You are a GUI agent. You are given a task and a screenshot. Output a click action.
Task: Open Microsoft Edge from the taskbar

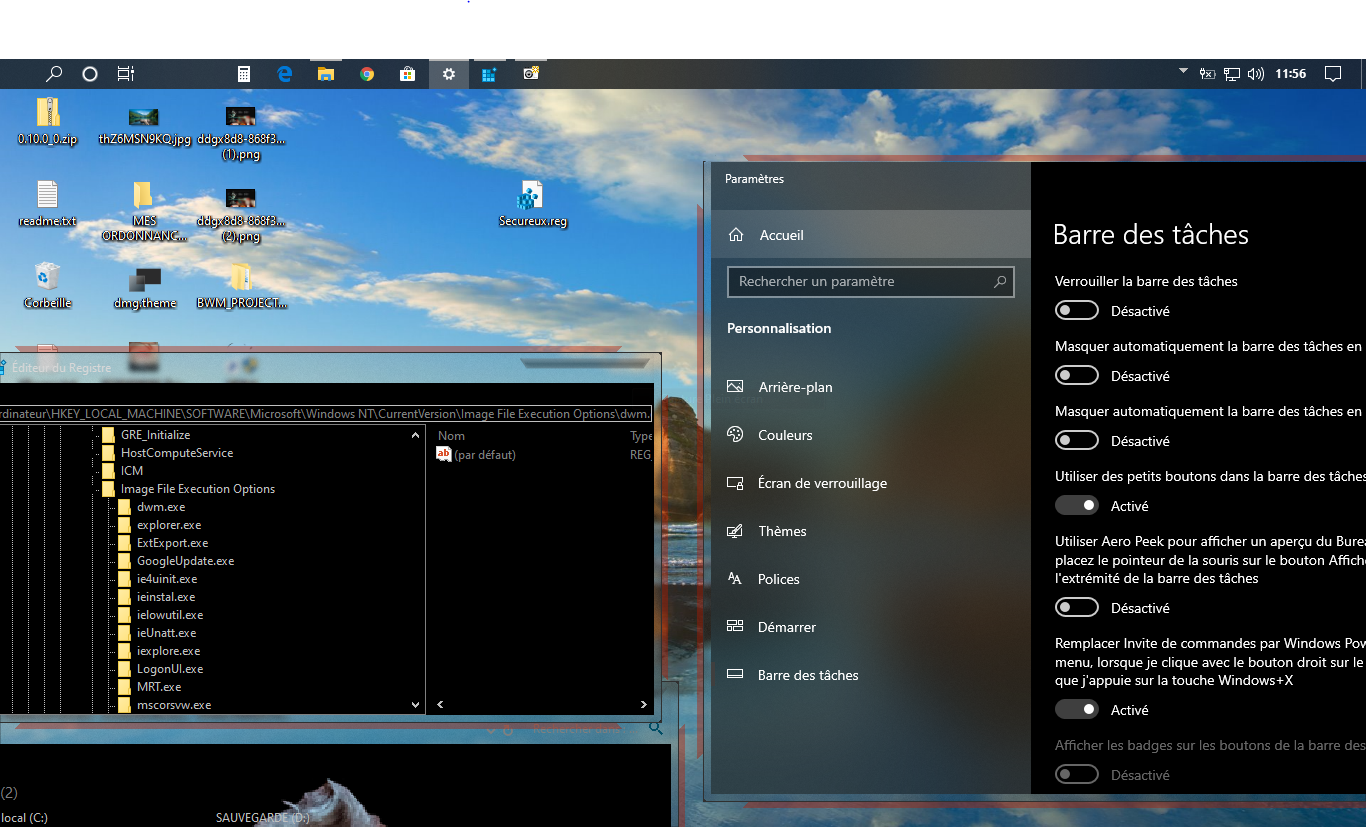[284, 74]
